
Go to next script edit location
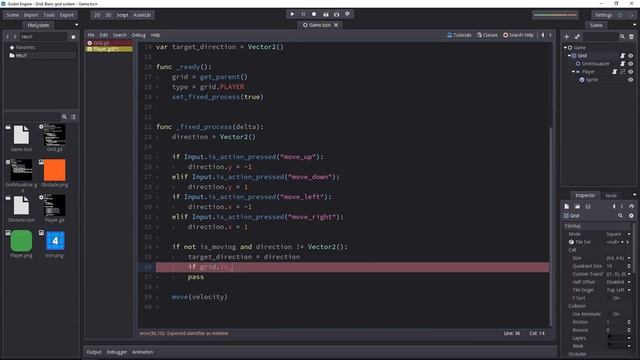(x=550, y=35)
